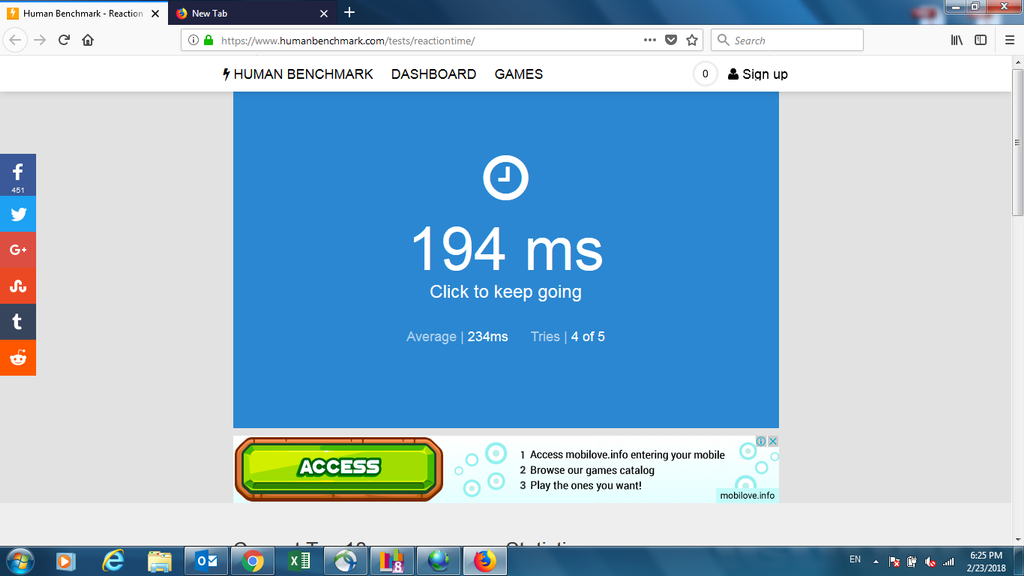Click the 194 ms result text
1024x576 pixels.
(x=506, y=249)
